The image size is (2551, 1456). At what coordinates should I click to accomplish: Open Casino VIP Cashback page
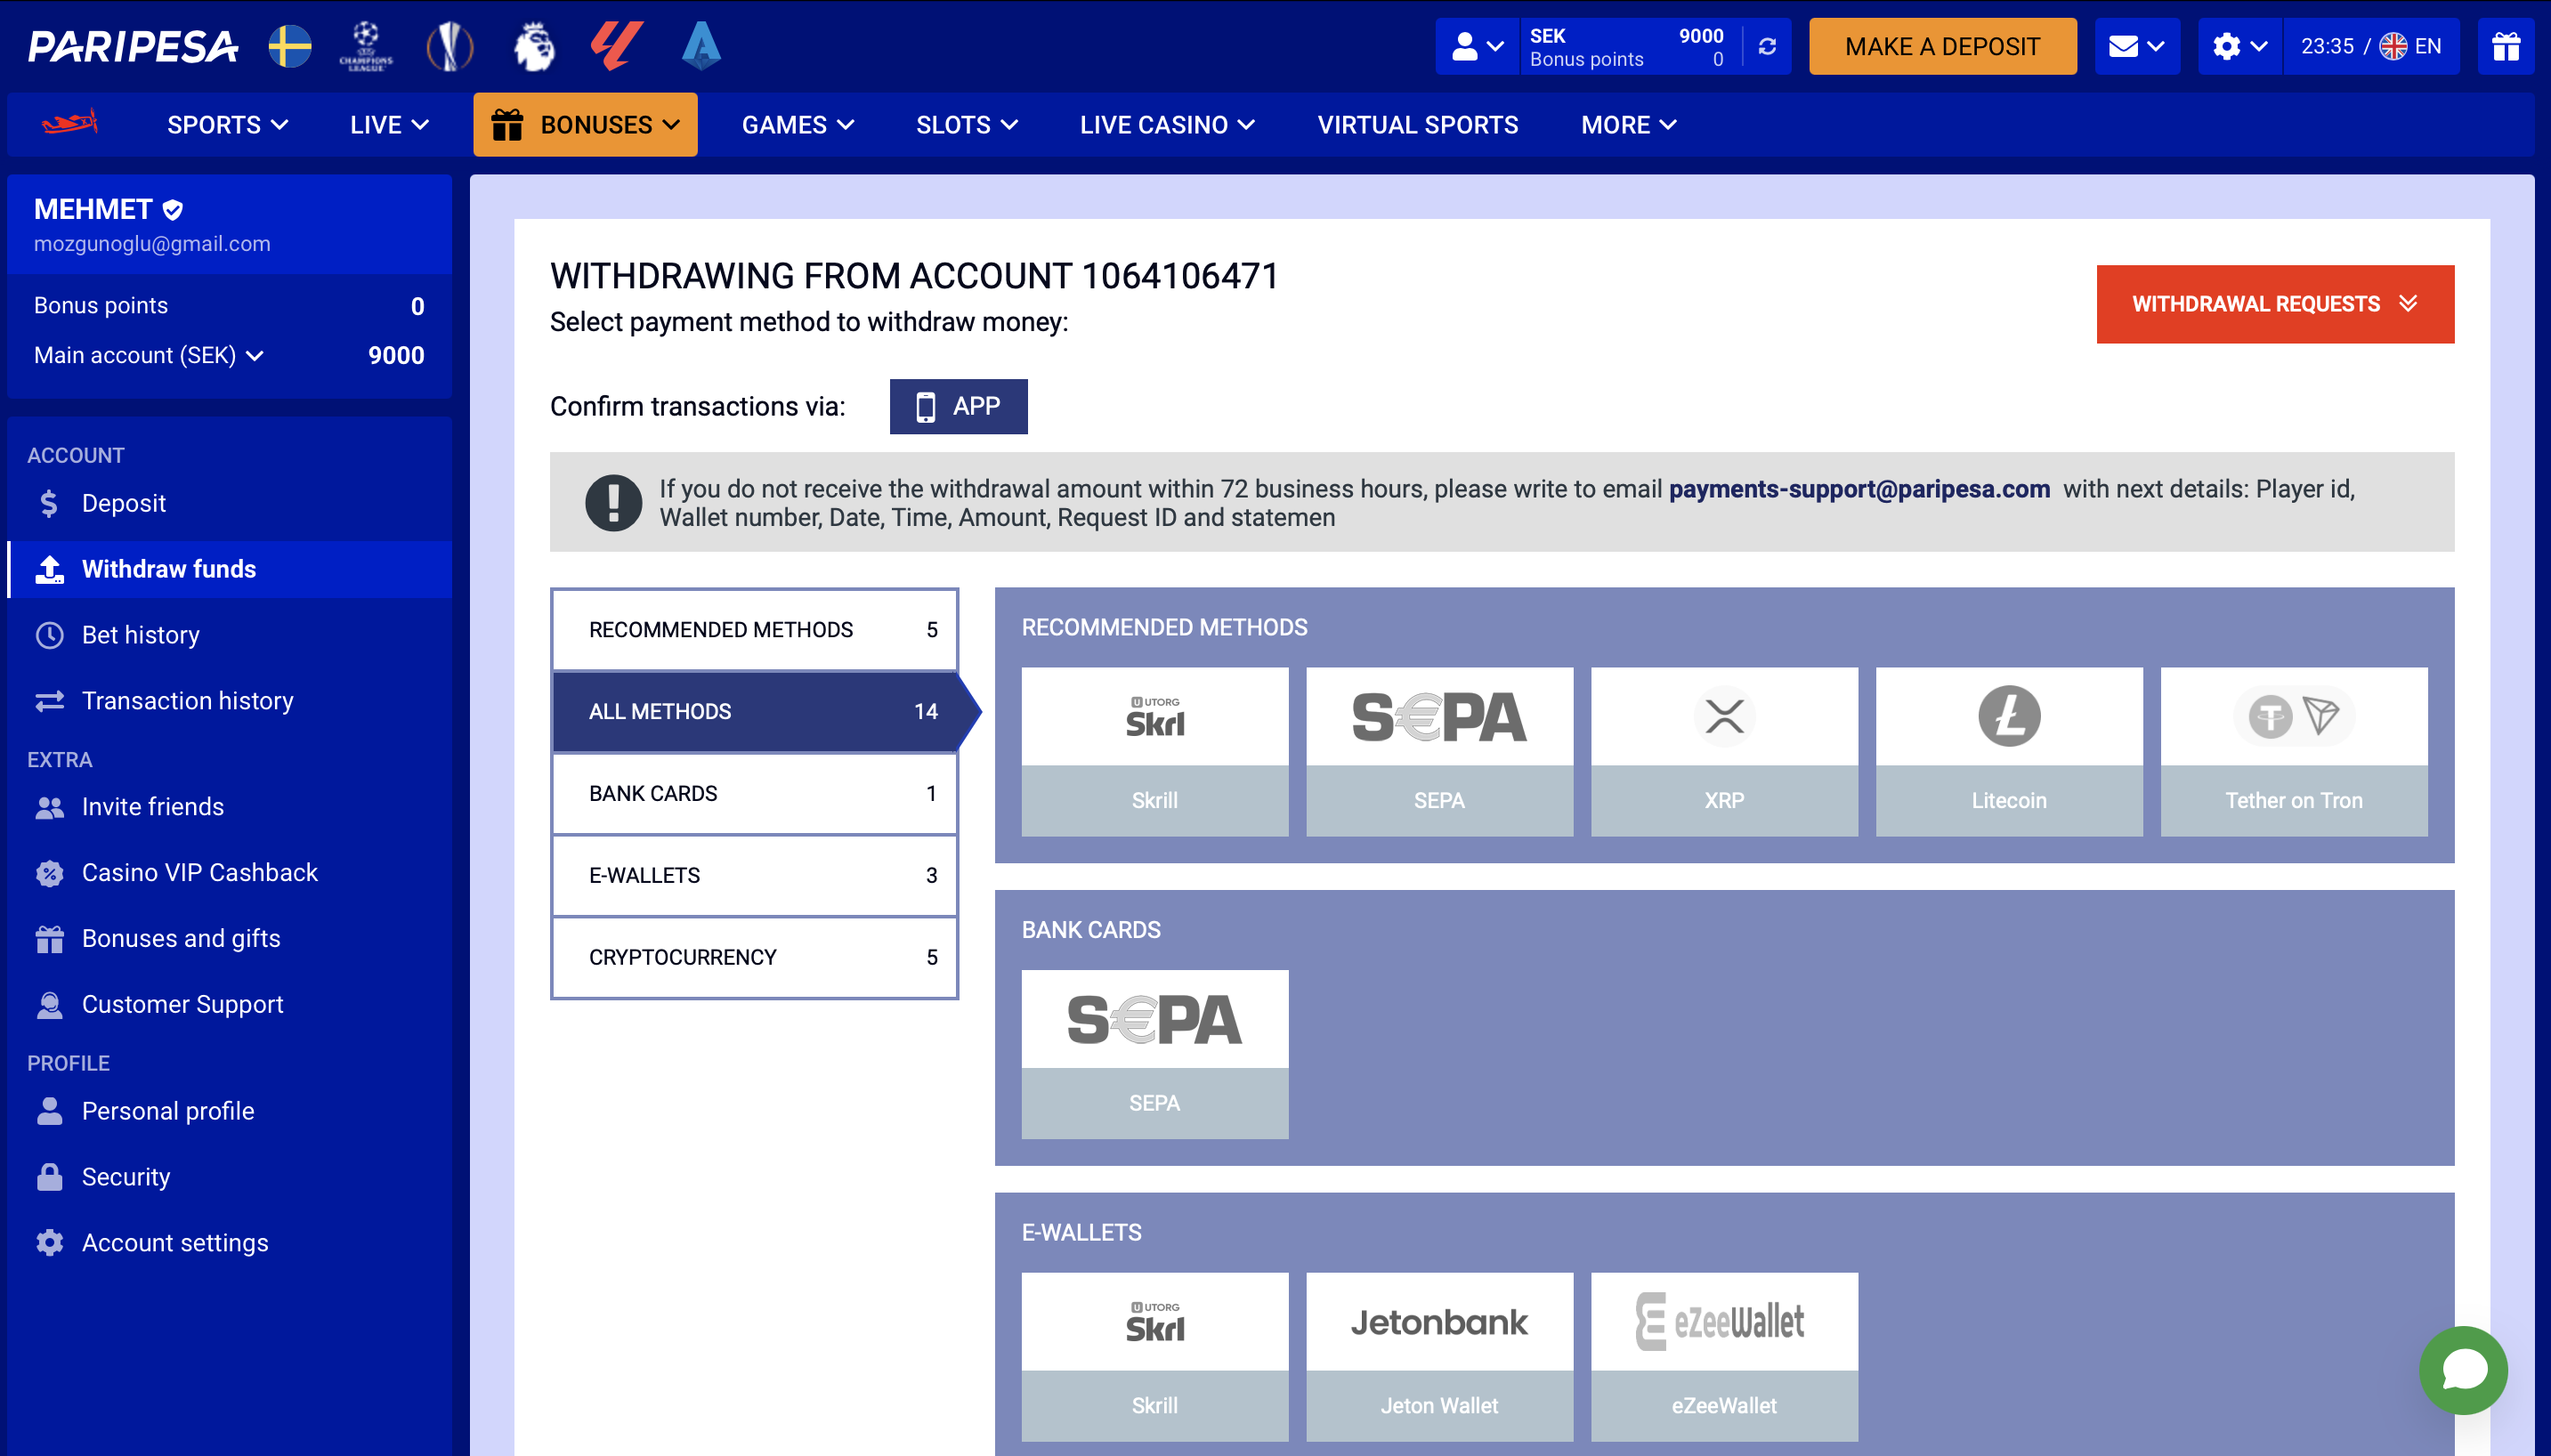229,873
